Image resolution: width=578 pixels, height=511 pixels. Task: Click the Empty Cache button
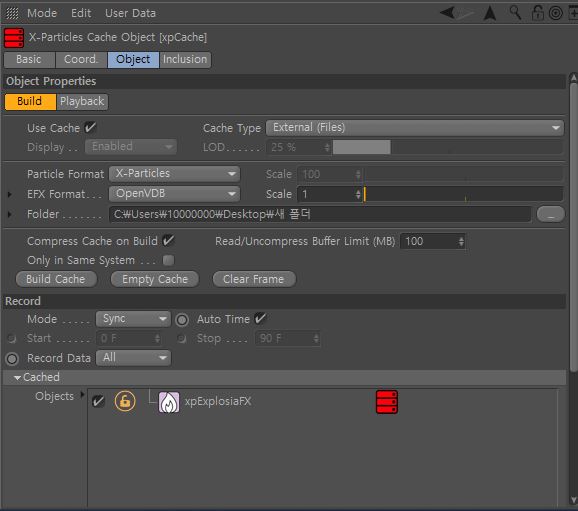155,279
